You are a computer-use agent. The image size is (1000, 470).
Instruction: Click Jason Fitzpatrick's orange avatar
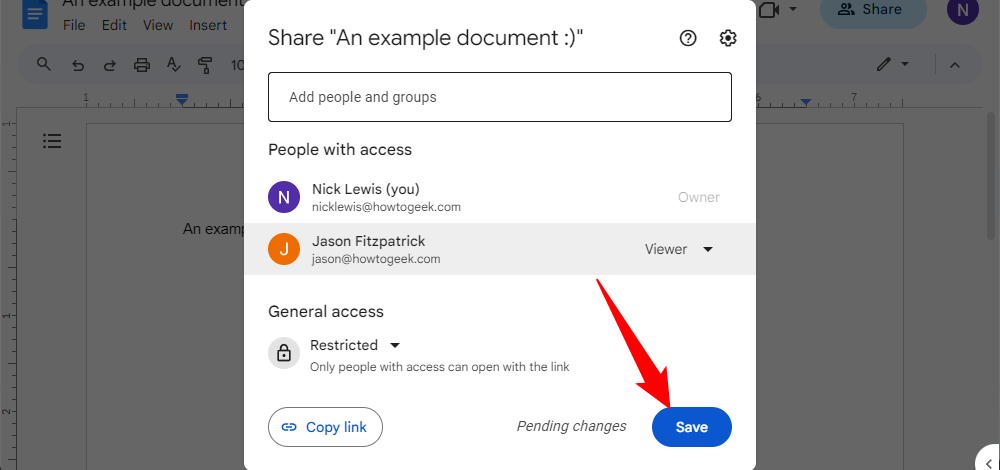tap(284, 249)
